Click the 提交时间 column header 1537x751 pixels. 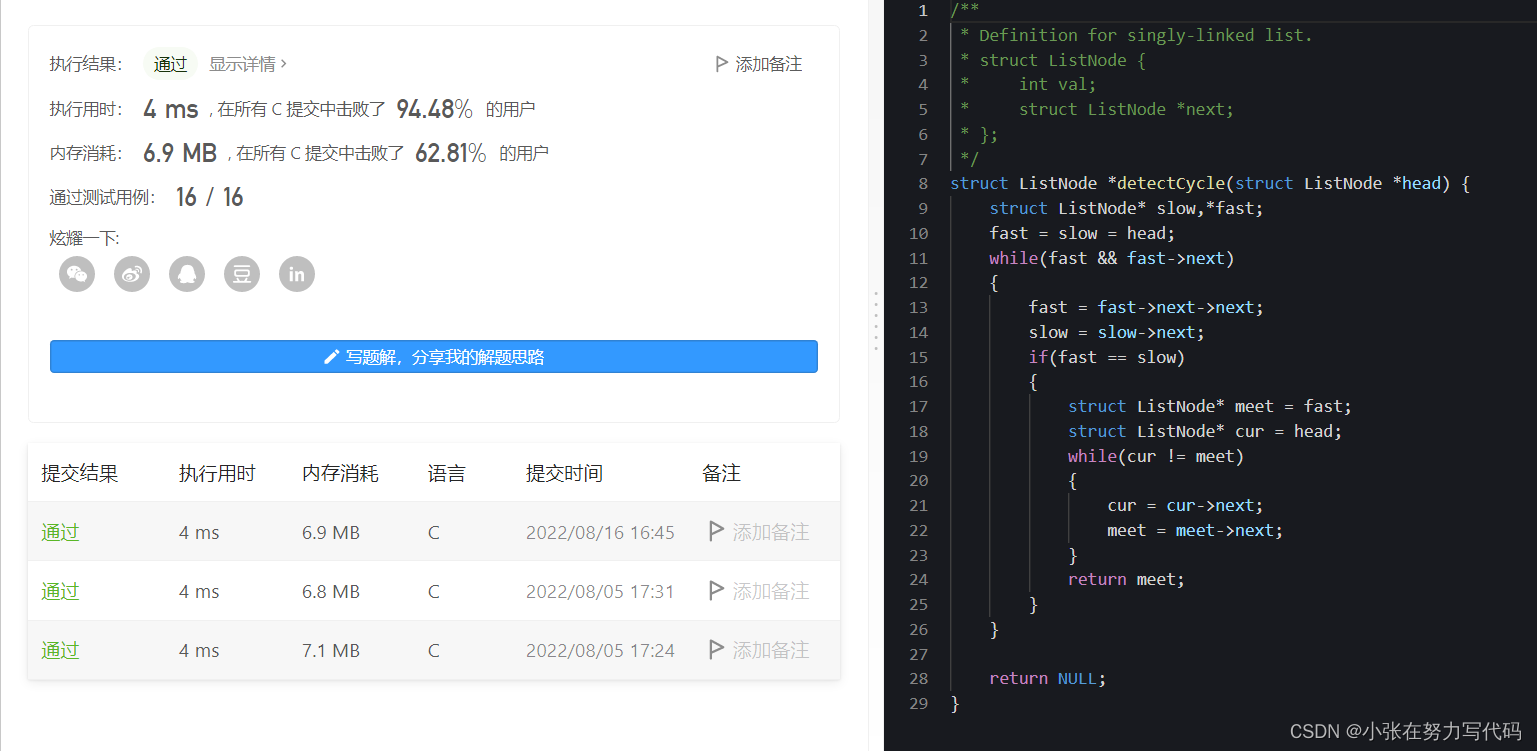pyautogui.click(x=564, y=473)
